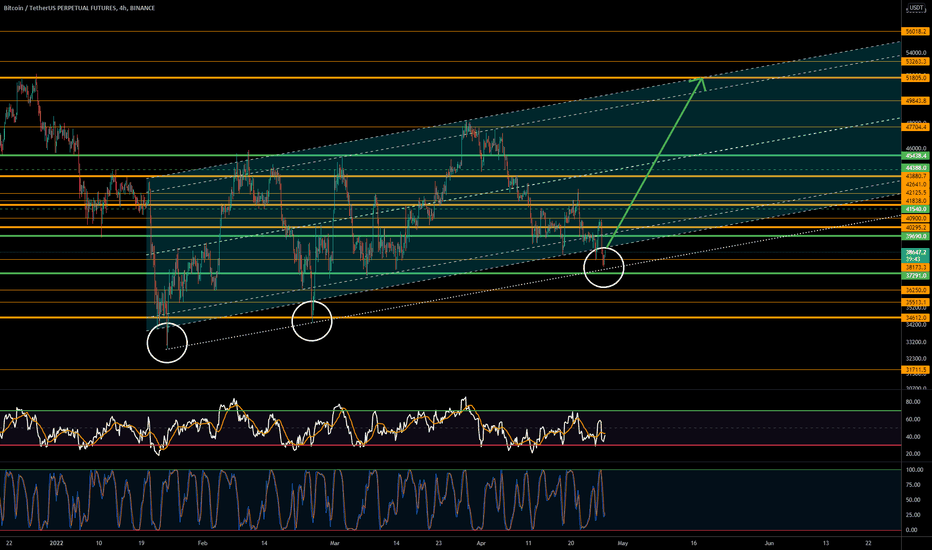
Task: Click the 2022 label on the time axis
Action: click(56, 543)
